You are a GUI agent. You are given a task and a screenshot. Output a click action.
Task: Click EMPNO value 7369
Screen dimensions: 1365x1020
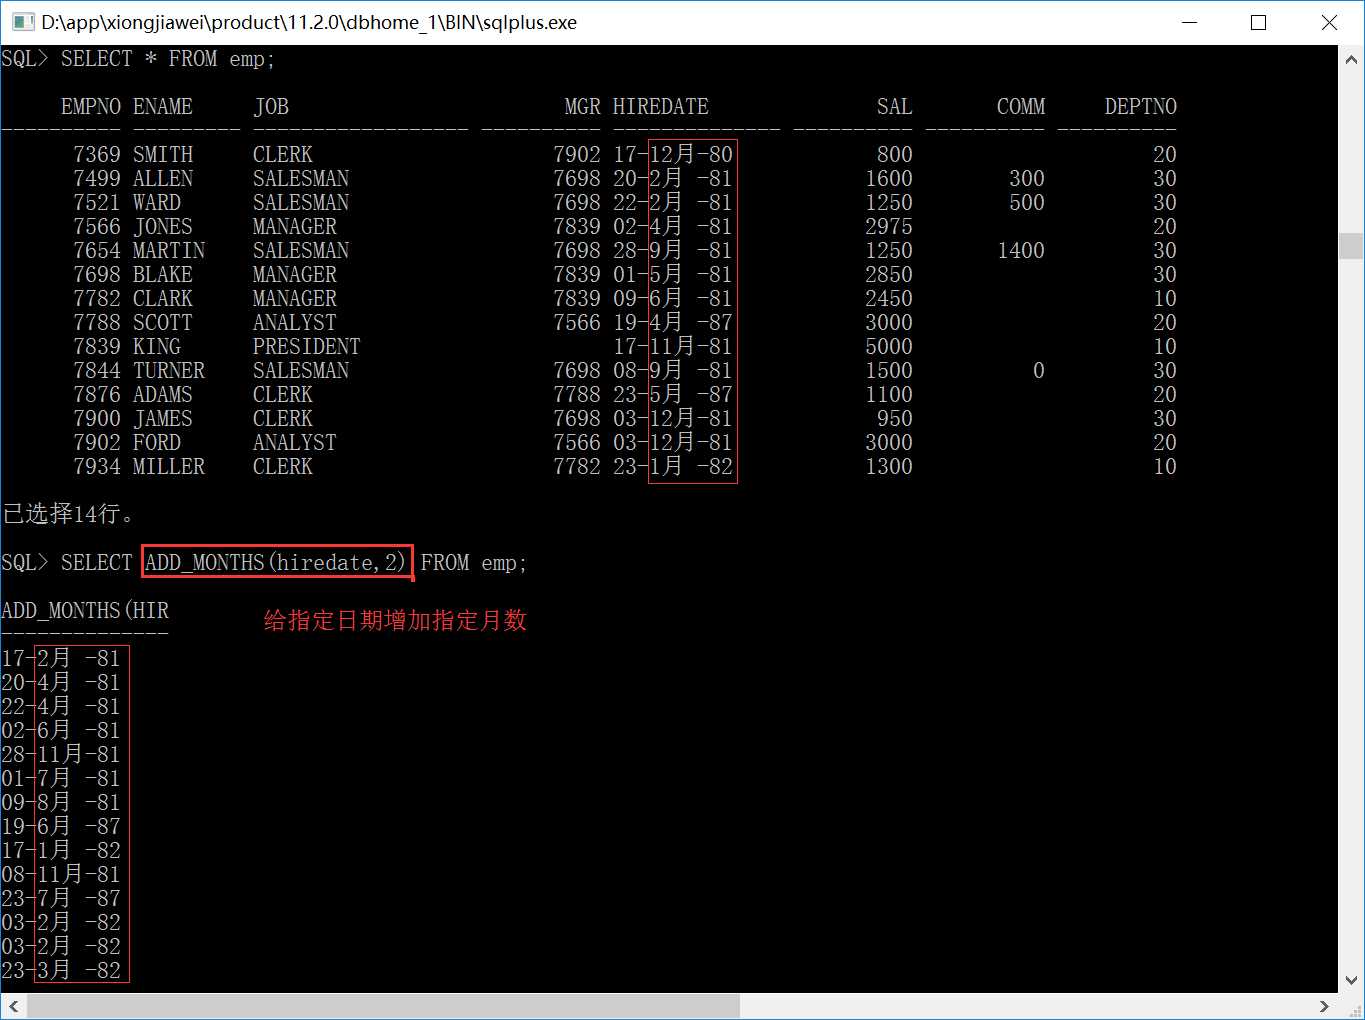coord(97,154)
